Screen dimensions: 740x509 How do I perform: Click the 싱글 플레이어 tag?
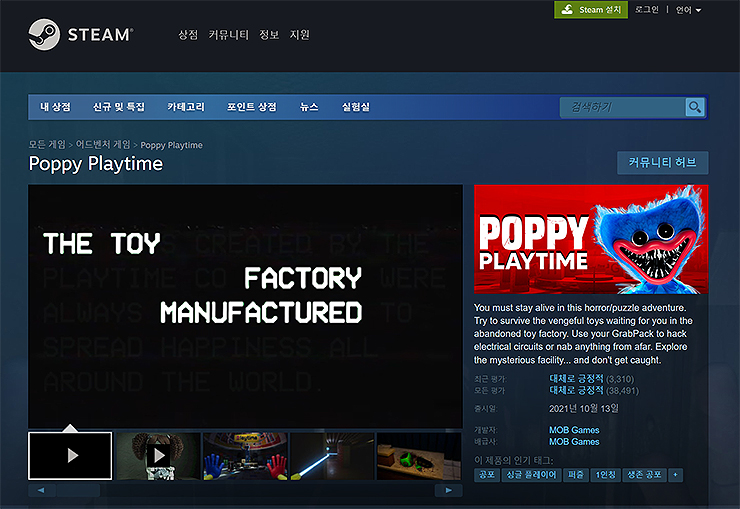click(531, 475)
